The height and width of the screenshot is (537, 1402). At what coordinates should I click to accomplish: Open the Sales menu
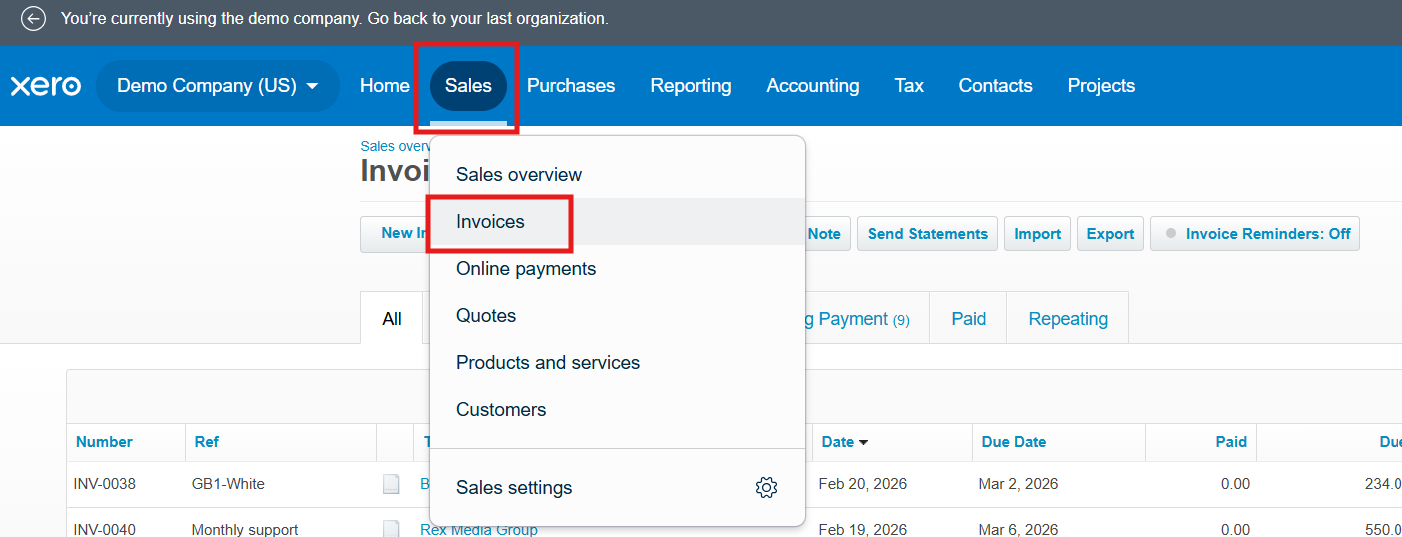click(x=468, y=86)
